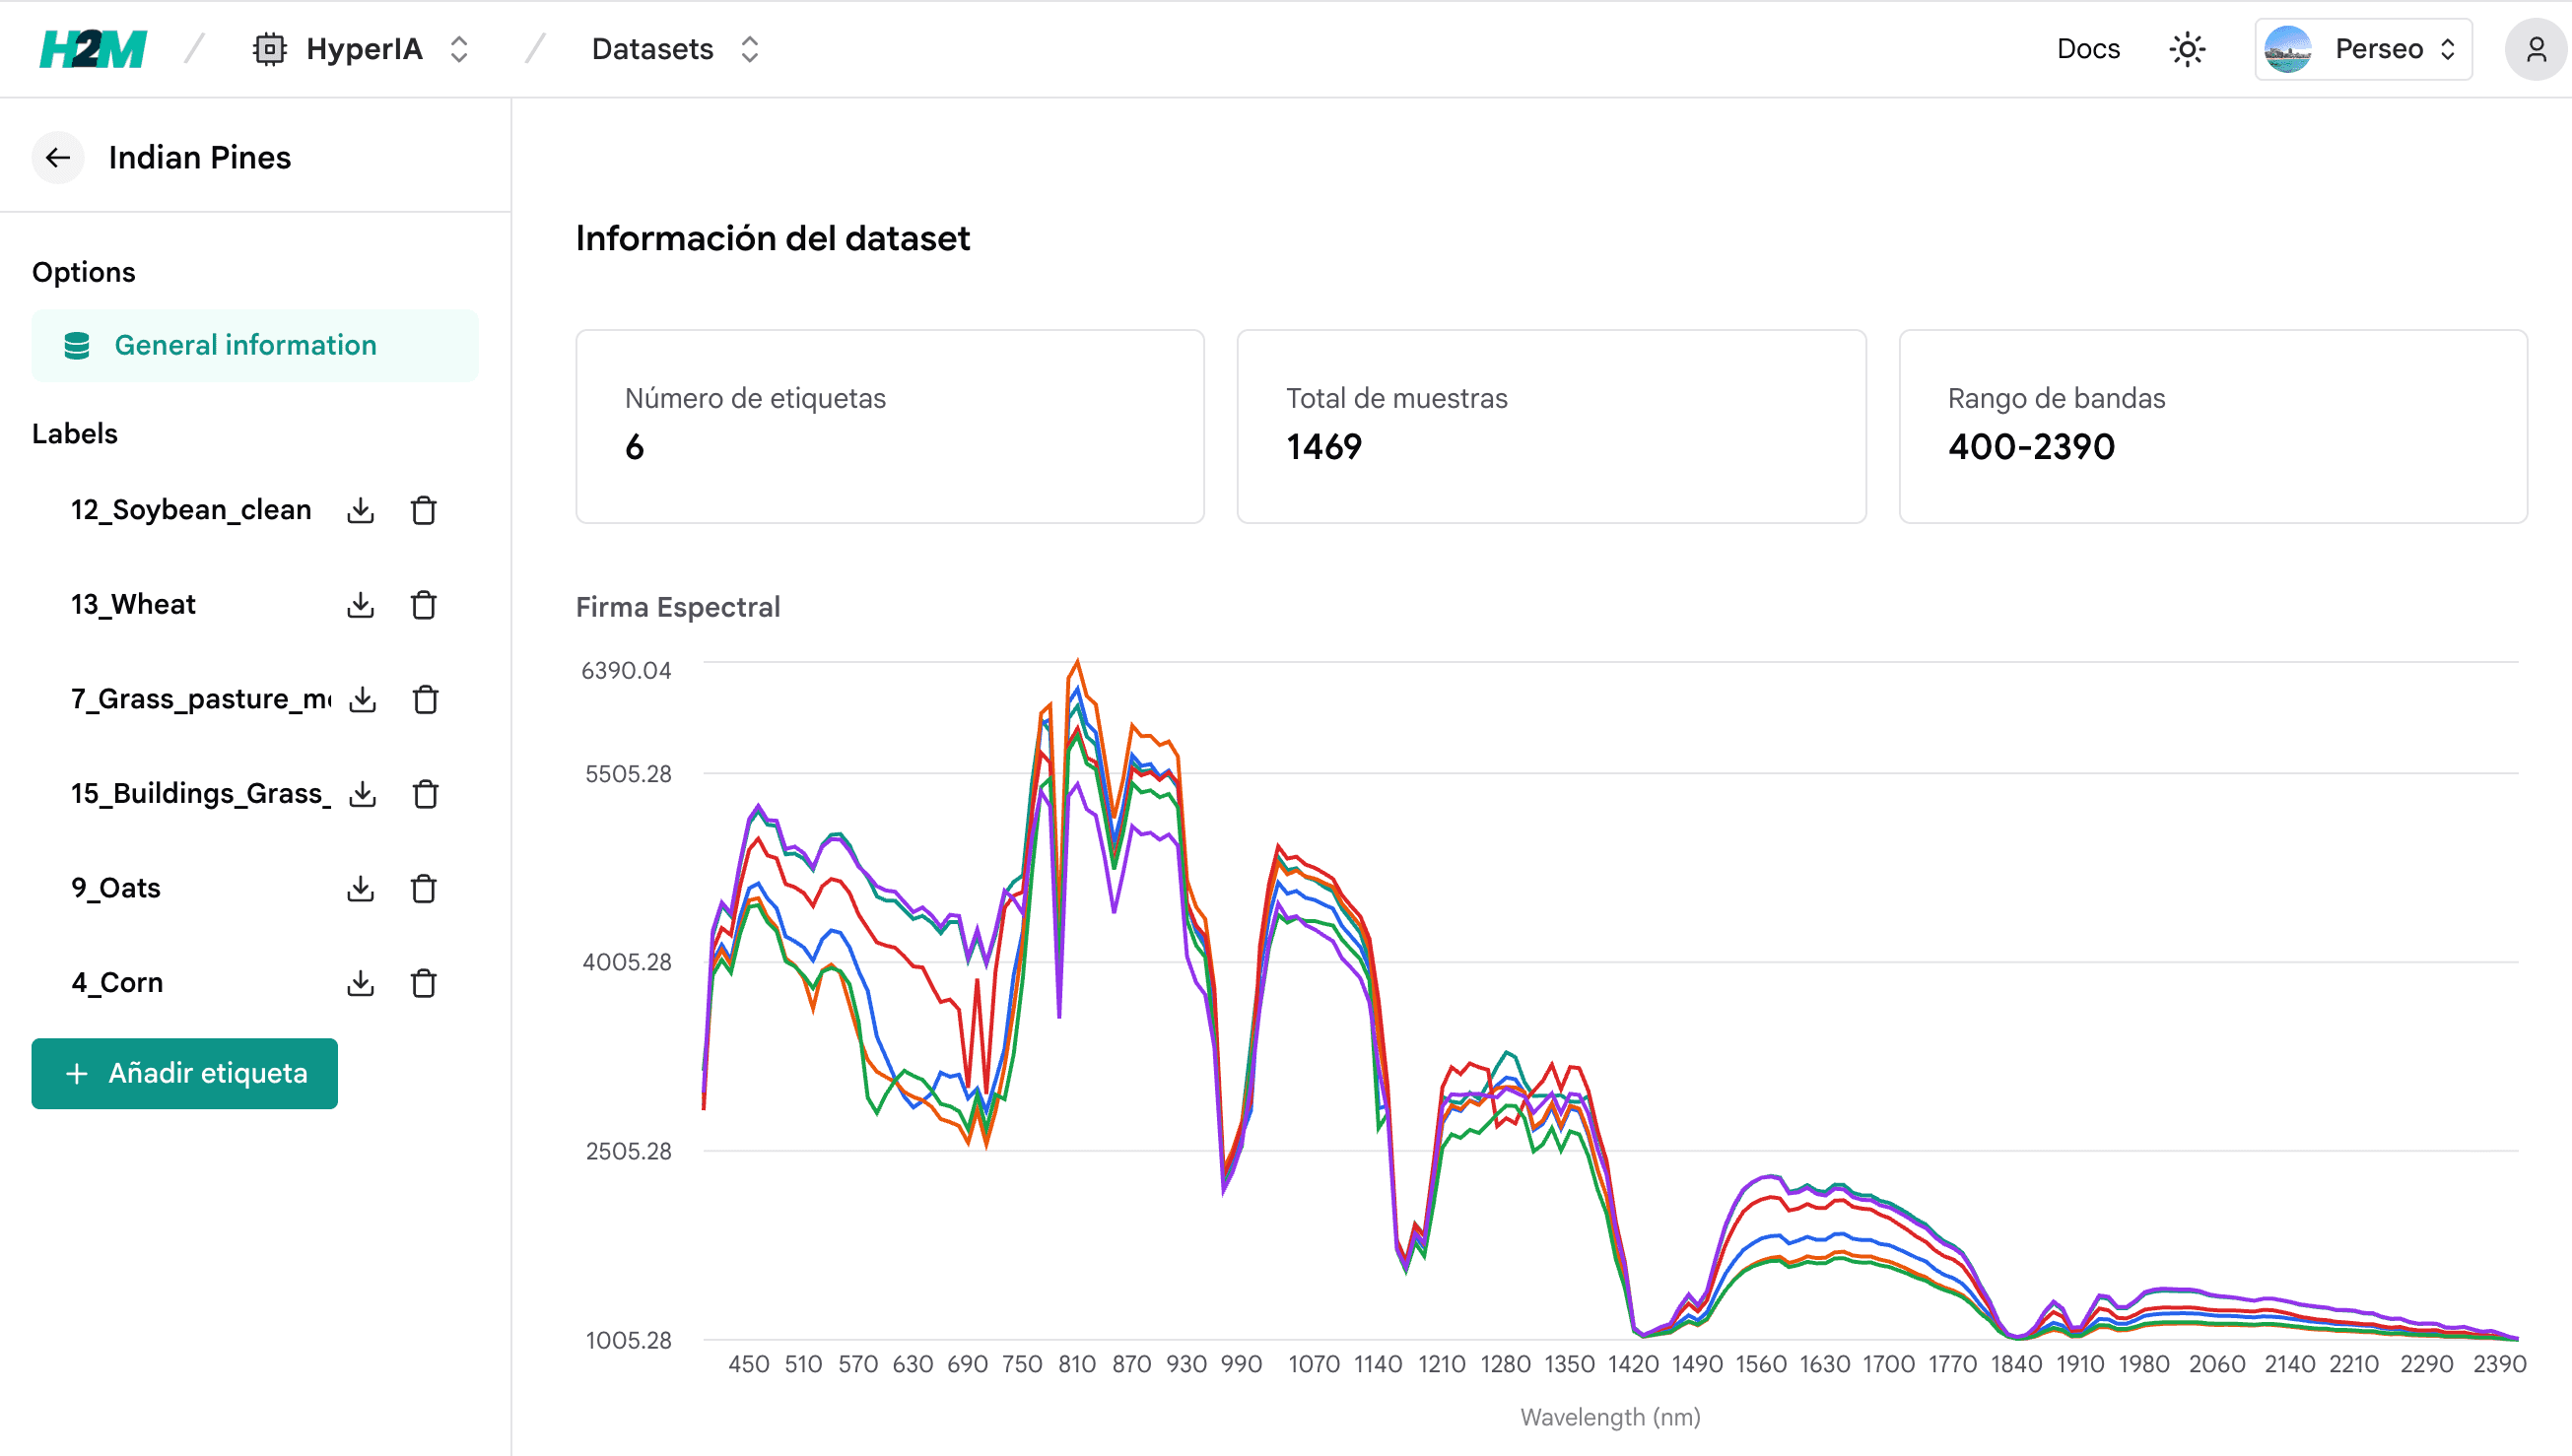Viewport: 2572px width, 1456px height.
Task: Select the 9_Oats label
Action: (x=115, y=888)
